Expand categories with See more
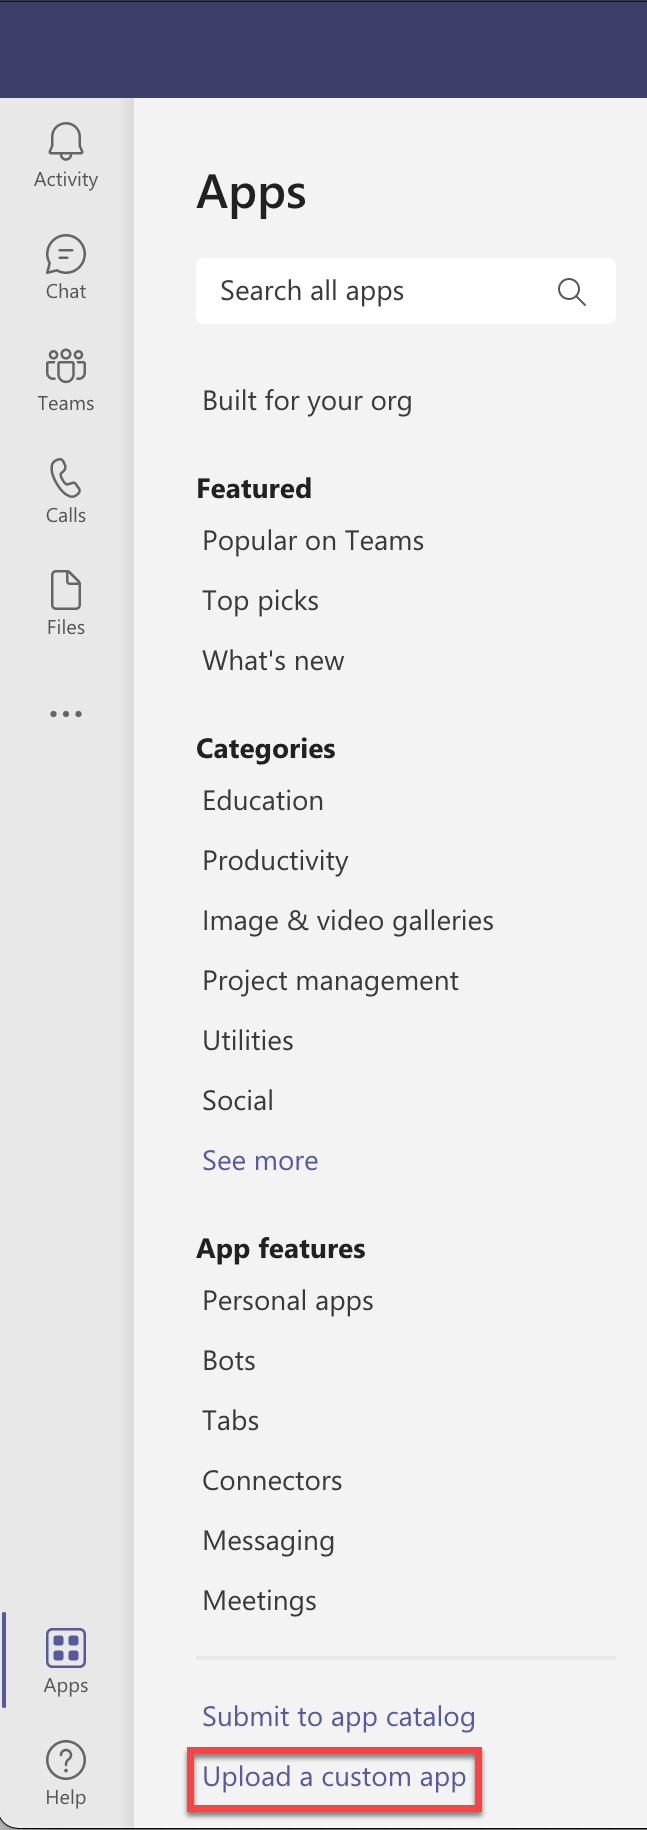This screenshot has width=647, height=1830. click(x=260, y=1160)
